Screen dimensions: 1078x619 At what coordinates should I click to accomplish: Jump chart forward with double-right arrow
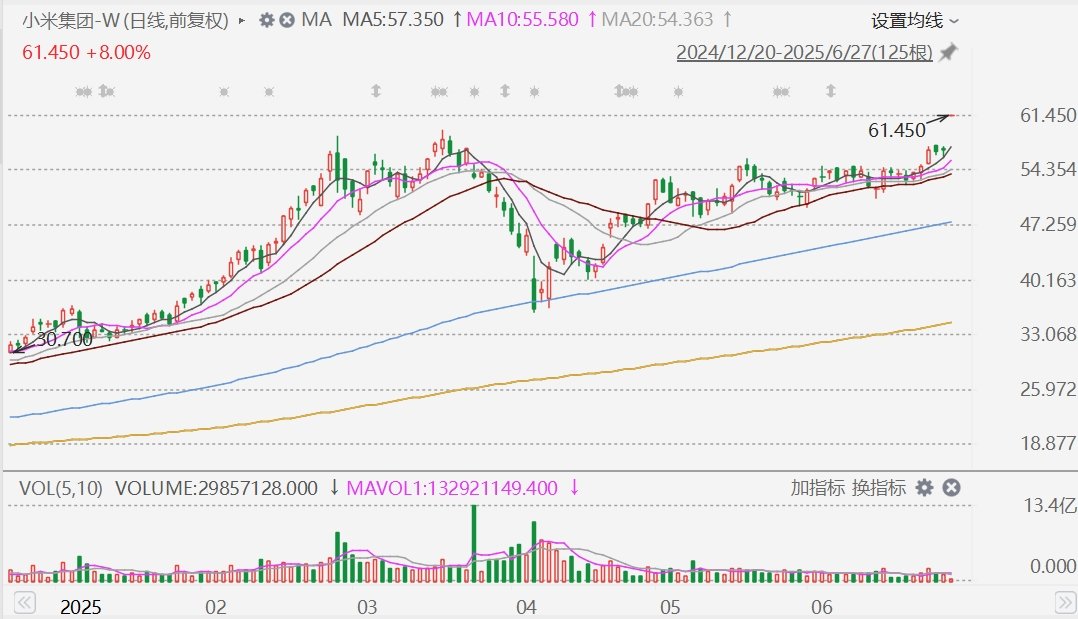pyautogui.click(x=1065, y=603)
